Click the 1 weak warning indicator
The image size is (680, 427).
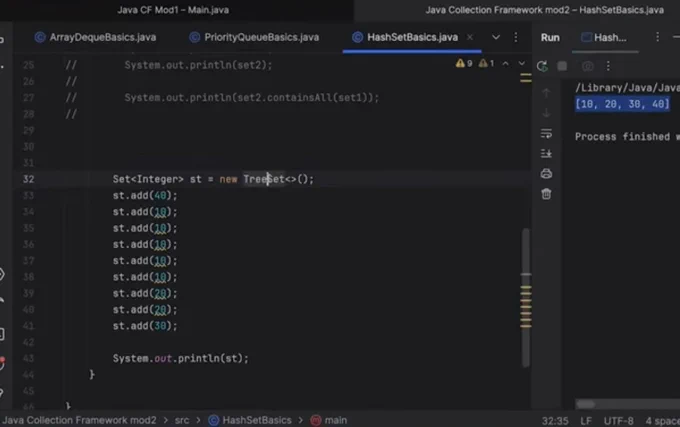486,64
